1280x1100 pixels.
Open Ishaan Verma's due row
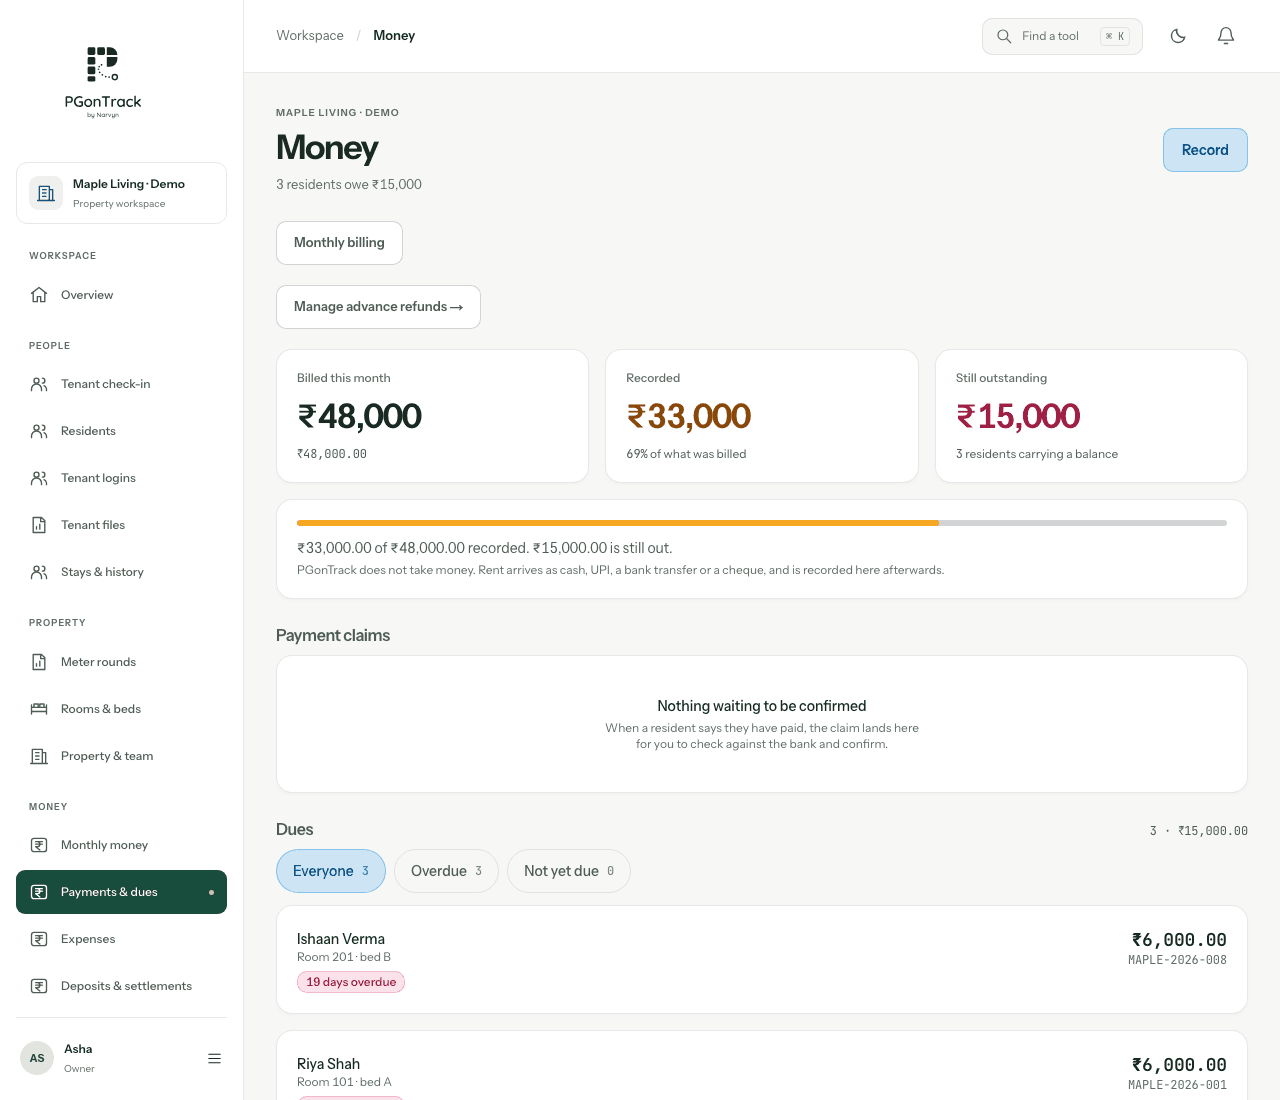pyautogui.click(x=762, y=960)
